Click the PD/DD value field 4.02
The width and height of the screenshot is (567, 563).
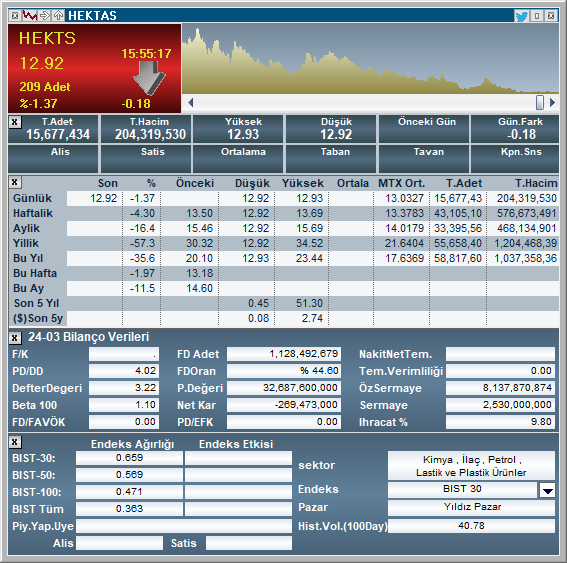pos(124,371)
